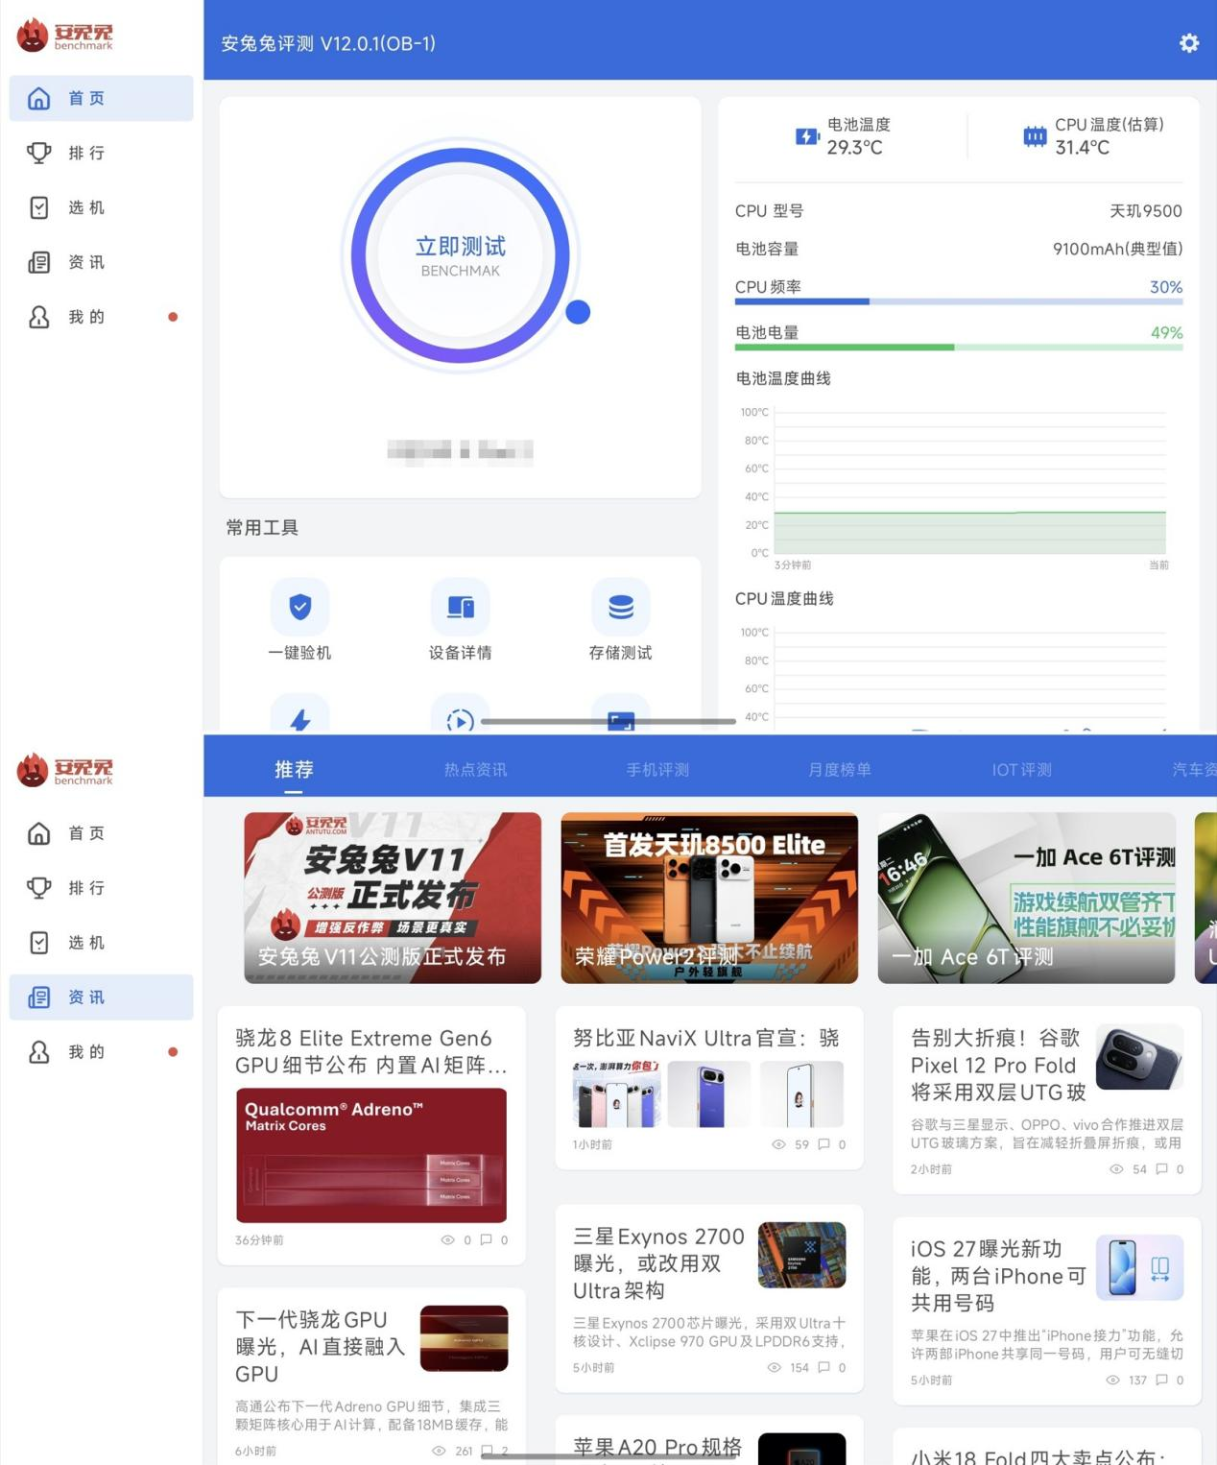This screenshot has height=1465, width=1217.
Task: Open 一加 Ace 6T评测 banner
Action: (1026, 898)
